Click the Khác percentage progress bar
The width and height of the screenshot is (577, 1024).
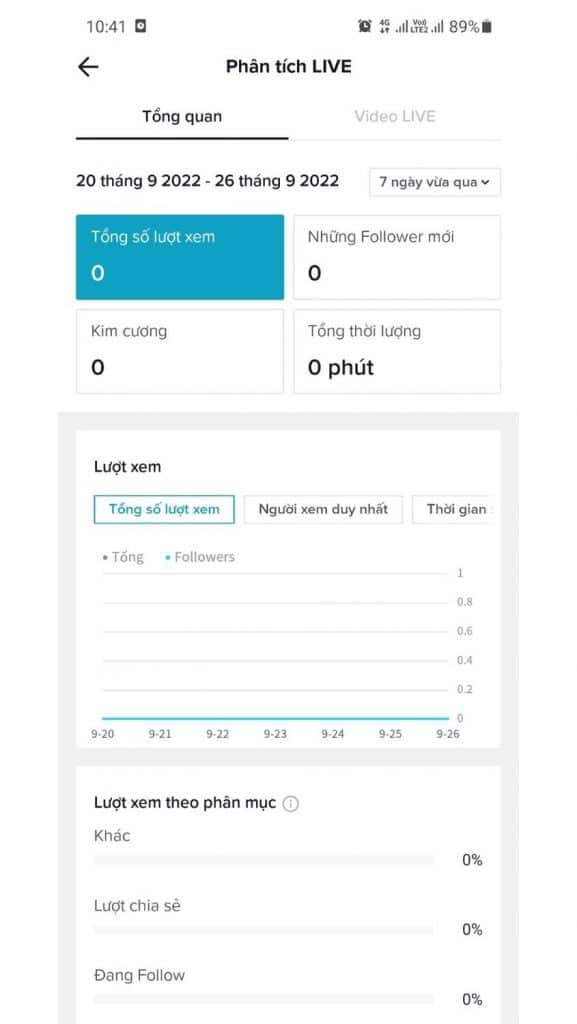click(265, 859)
